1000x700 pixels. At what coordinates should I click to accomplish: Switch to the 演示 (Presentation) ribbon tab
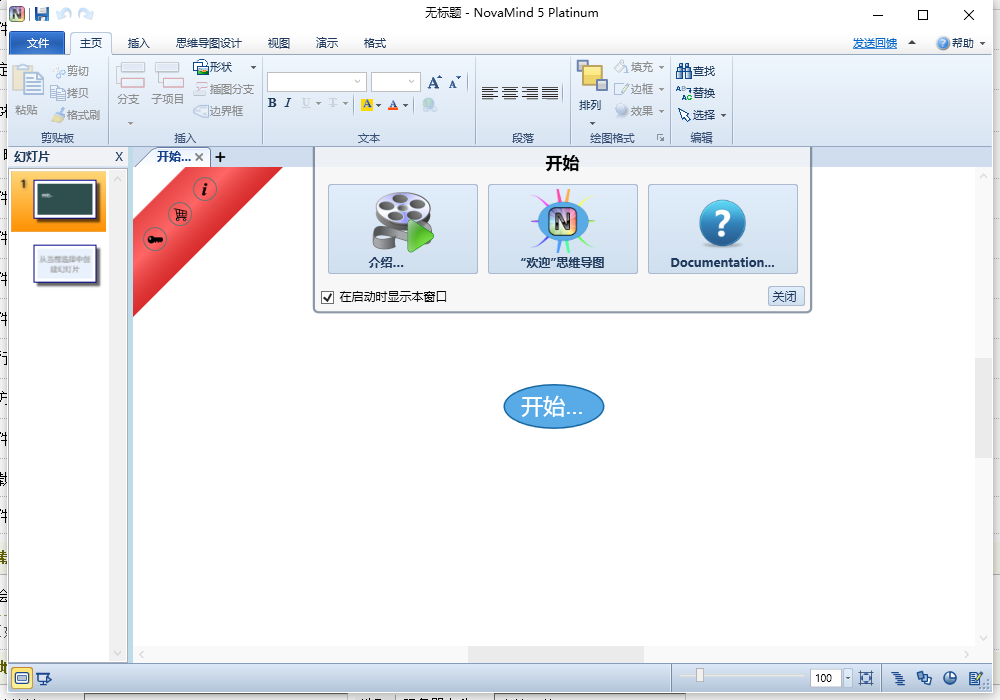(327, 43)
